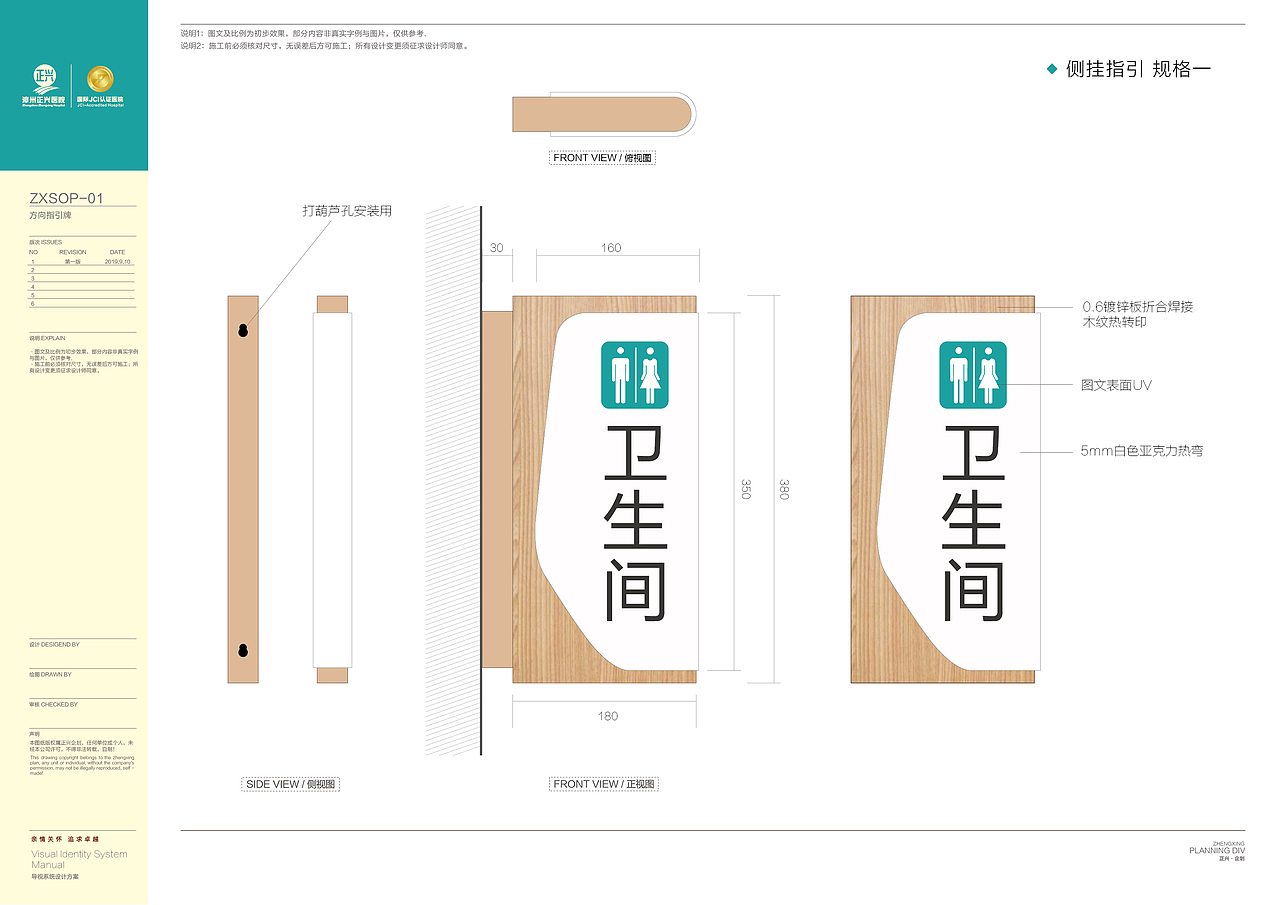Click the note line starting 说明1
Screen dimensions: 1280x905
coord(304,34)
